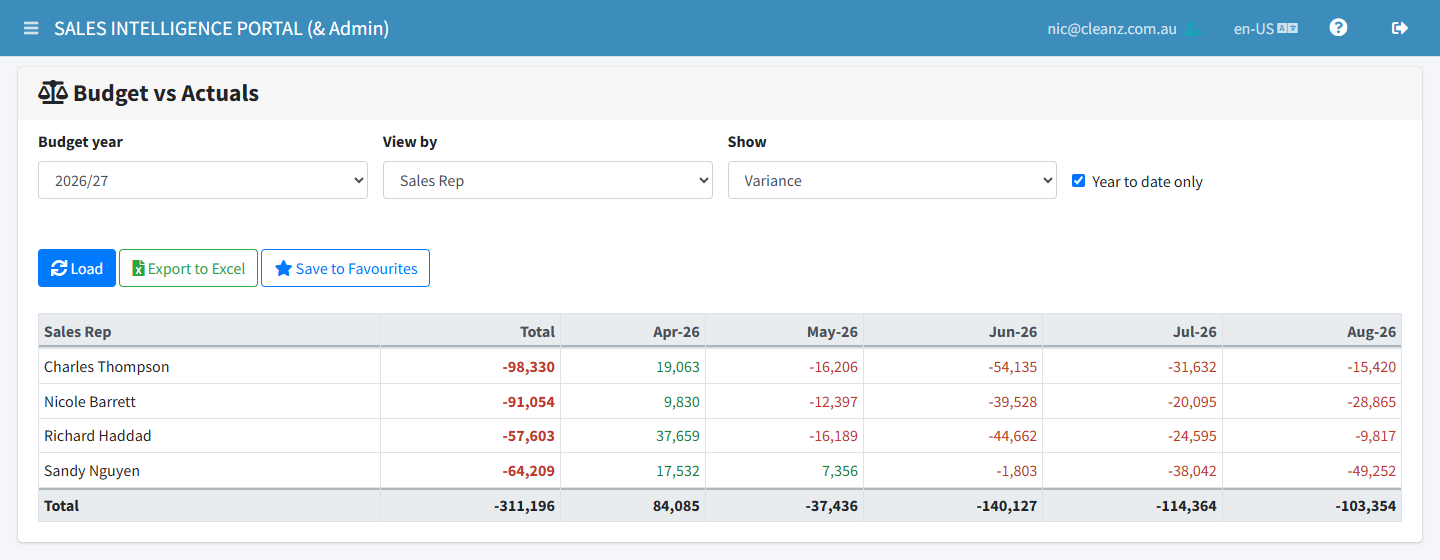Click Nicole Barrett's Jul-26 value -20,095
Image resolution: width=1440 pixels, height=560 pixels.
pyautogui.click(x=1192, y=402)
